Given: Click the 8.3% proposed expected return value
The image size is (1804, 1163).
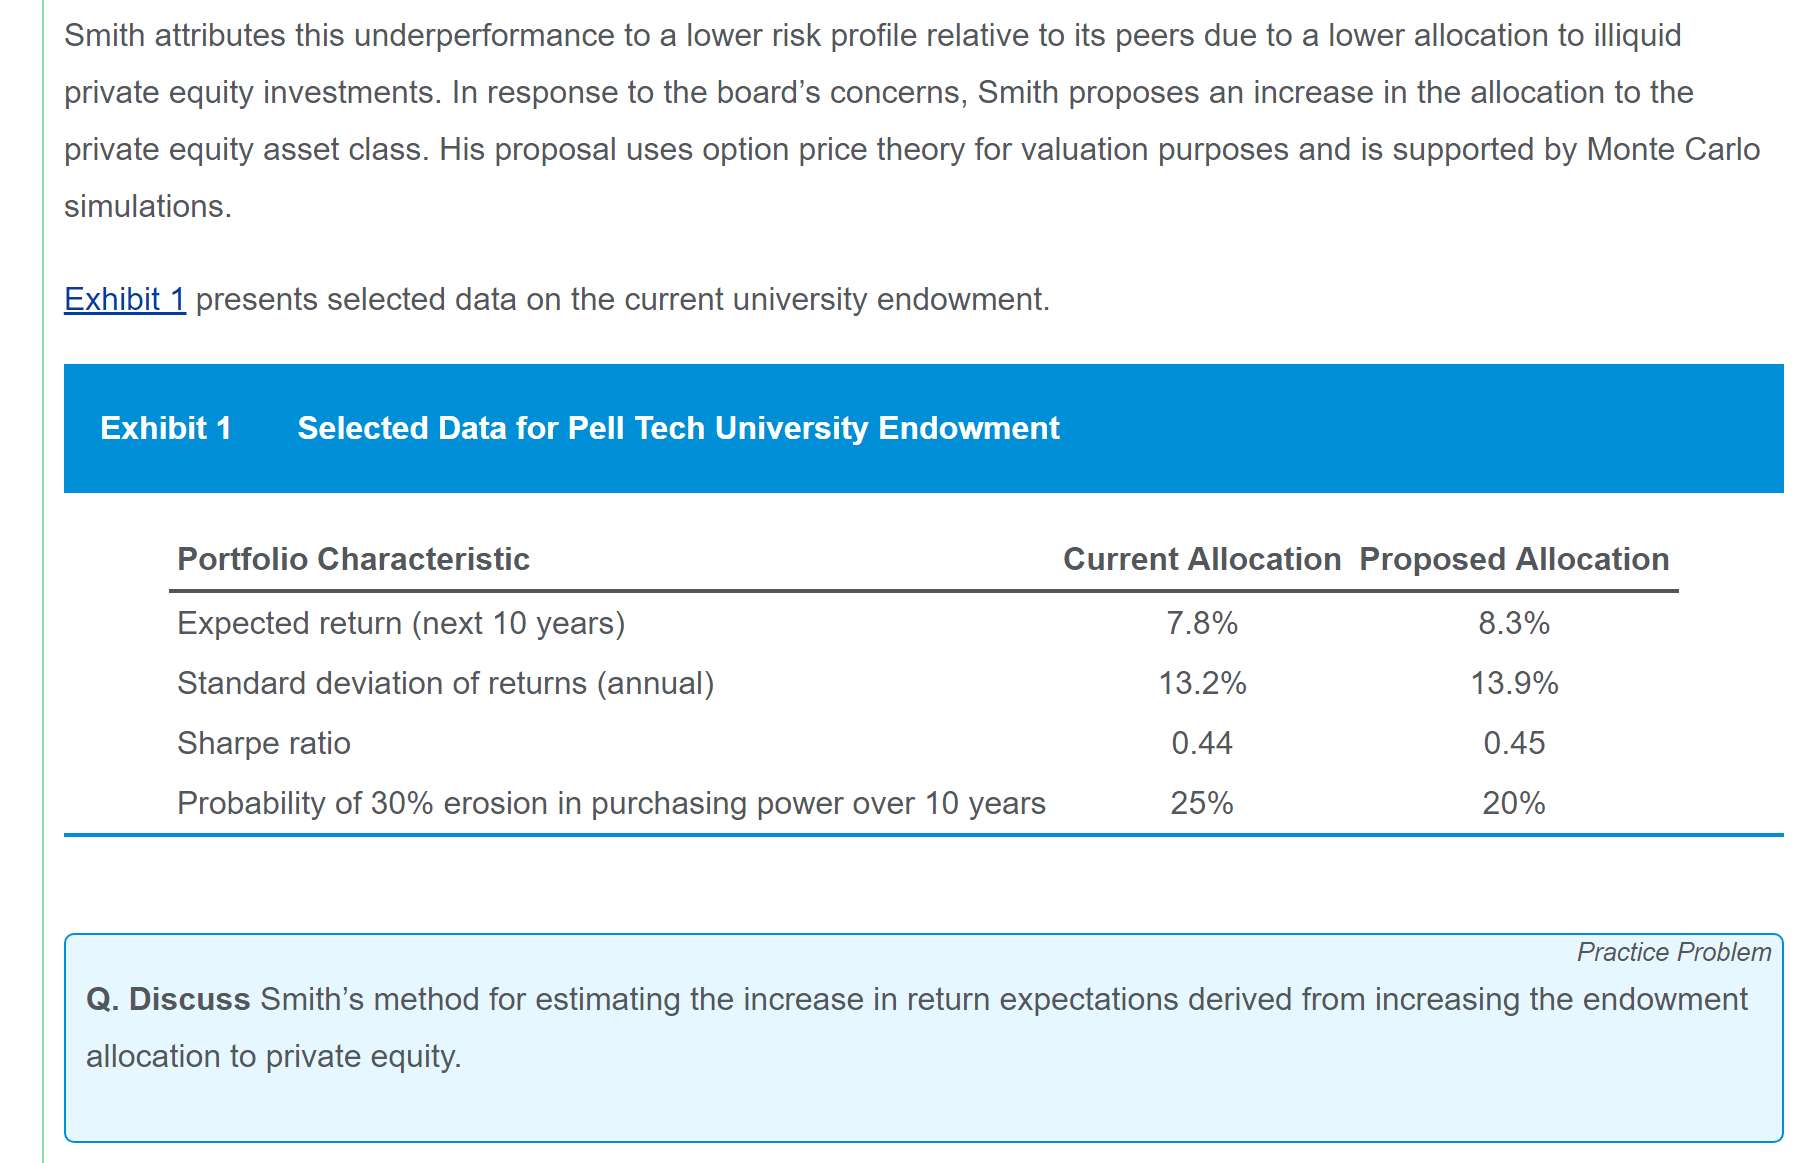Looking at the screenshot, I should pyautogui.click(x=1514, y=623).
